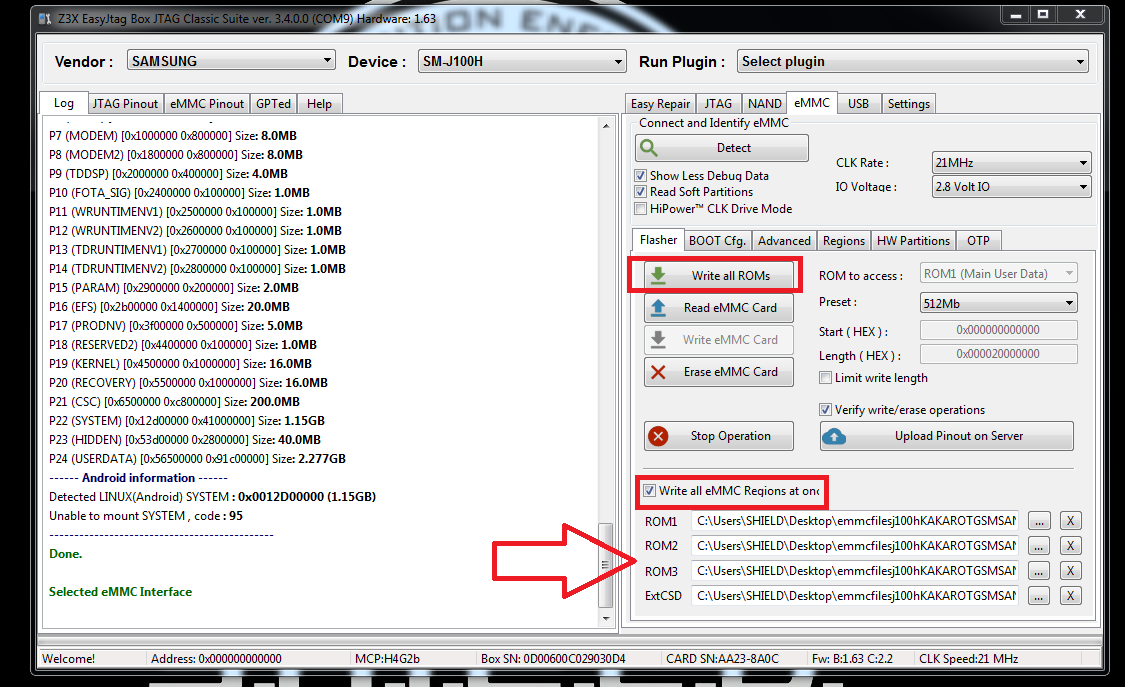Open the Help tab
Image resolution: width=1125 pixels, height=687 pixels.
click(x=319, y=104)
